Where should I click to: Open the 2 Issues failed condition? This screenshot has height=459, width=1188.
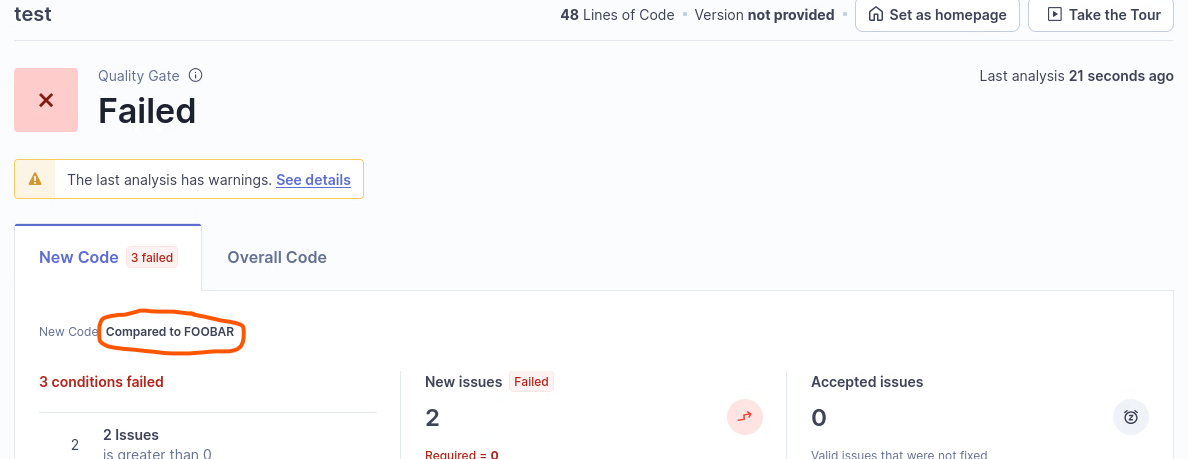[x=131, y=435]
